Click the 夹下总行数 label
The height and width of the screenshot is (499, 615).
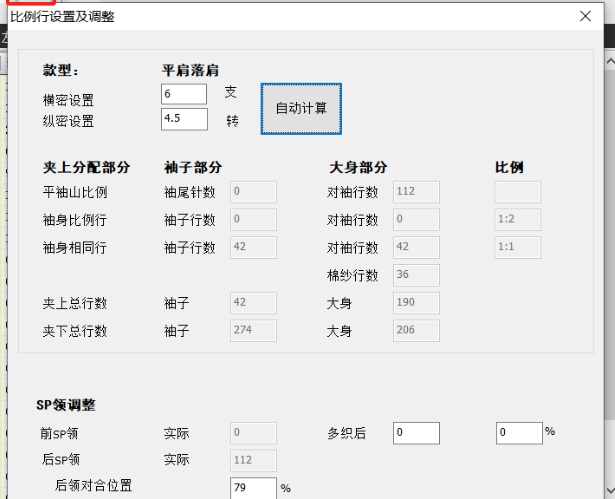point(75,331)
